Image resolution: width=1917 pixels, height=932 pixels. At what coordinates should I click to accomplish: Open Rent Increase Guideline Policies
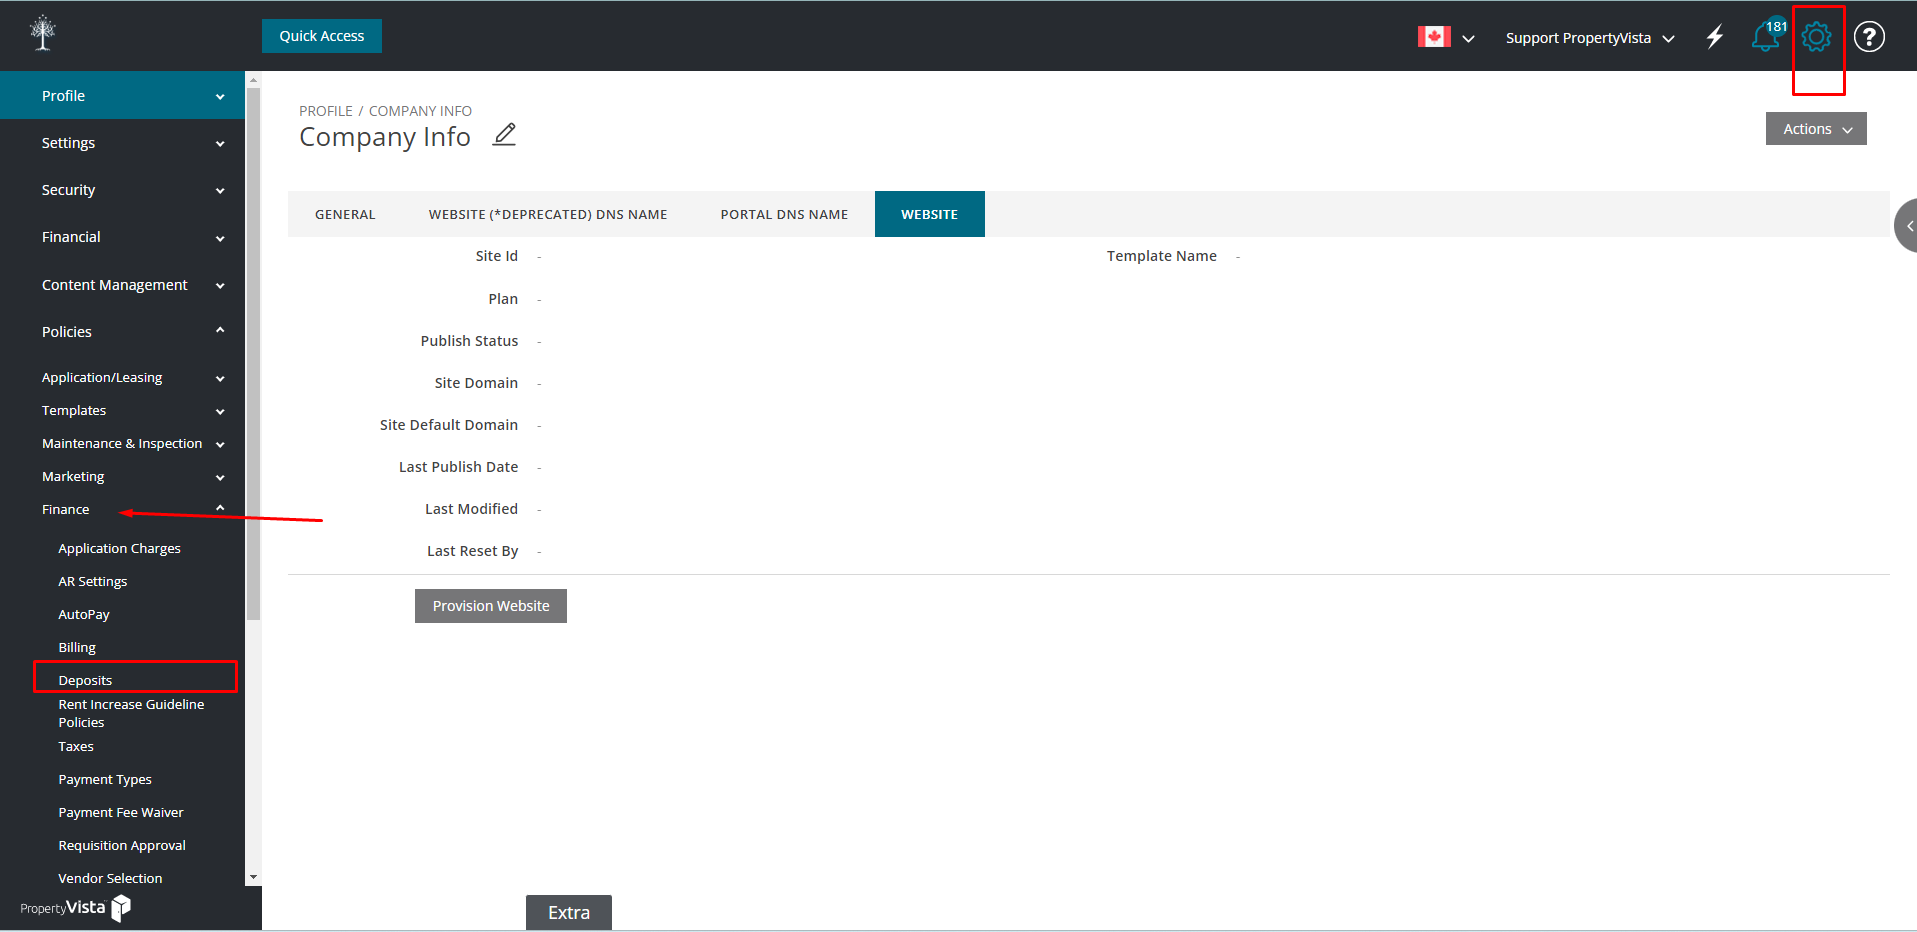click(131, 713)
